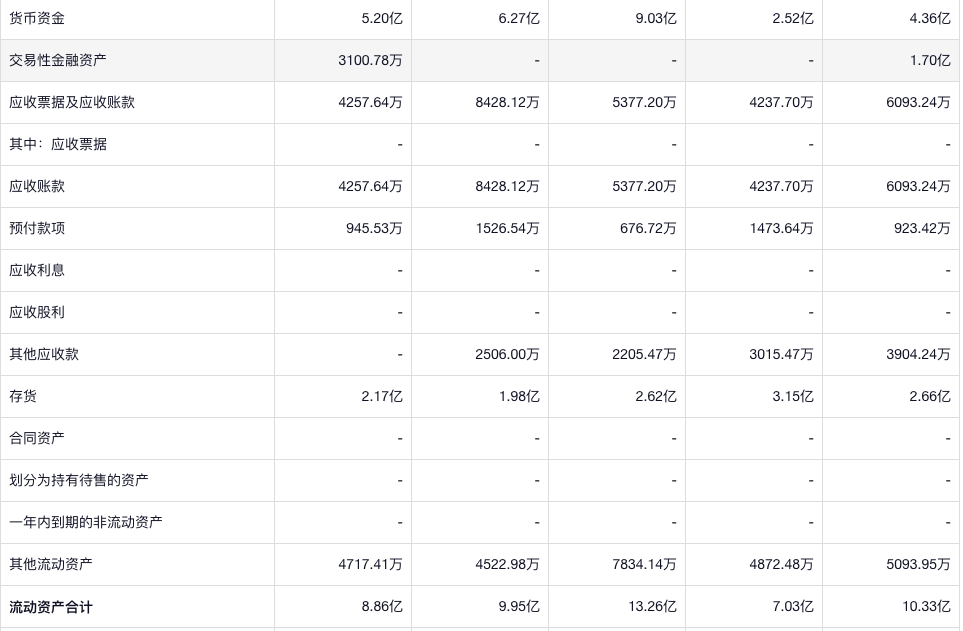Click the 其他流动资产 row label
The width and height of the screenshot is (963, 631).
coord(51,564)
